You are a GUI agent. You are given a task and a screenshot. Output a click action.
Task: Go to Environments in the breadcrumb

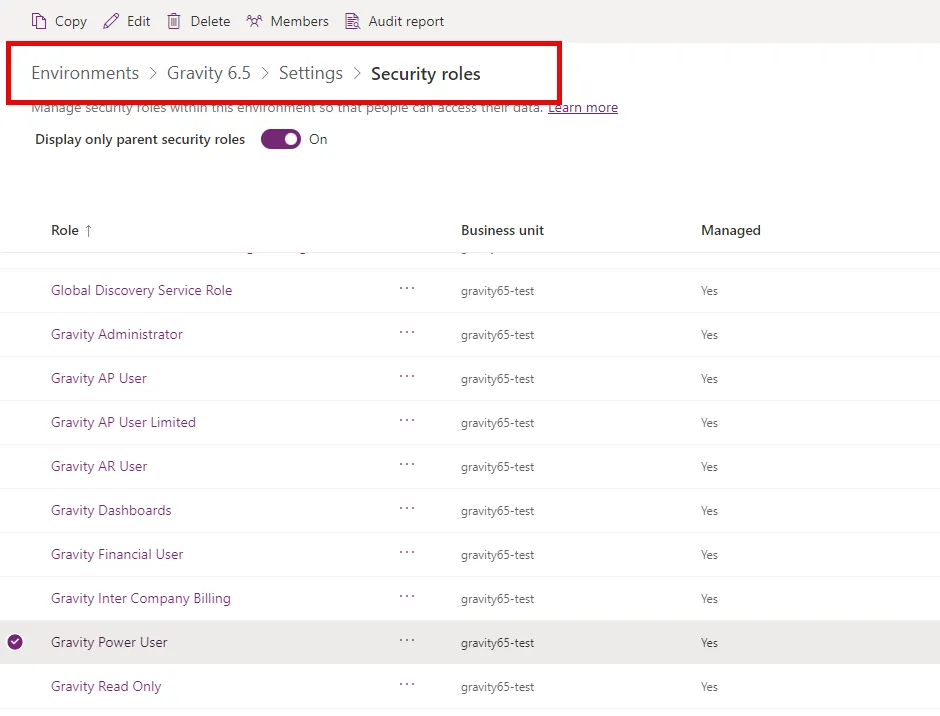point(85,73)
